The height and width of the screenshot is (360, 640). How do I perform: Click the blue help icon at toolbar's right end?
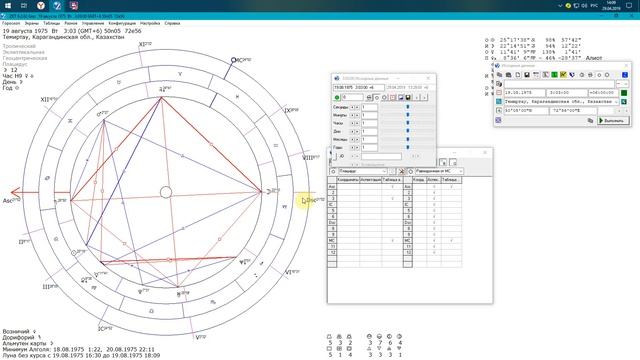tap(625, 75)
